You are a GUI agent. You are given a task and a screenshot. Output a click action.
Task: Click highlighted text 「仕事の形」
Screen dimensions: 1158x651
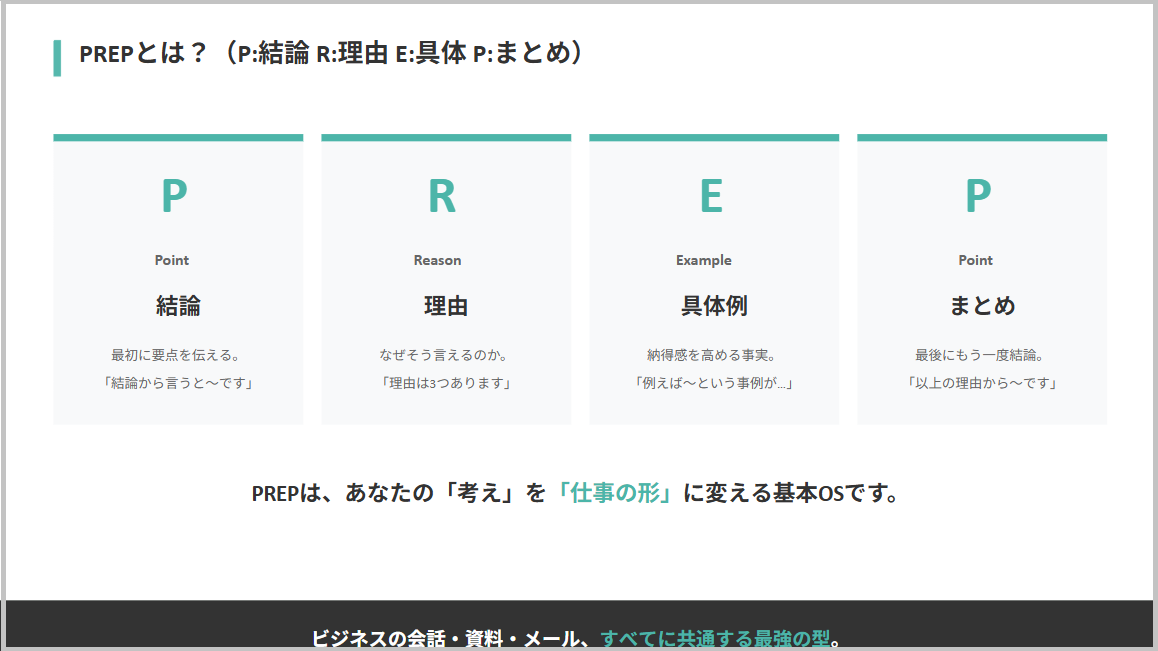tap(614, 493)
